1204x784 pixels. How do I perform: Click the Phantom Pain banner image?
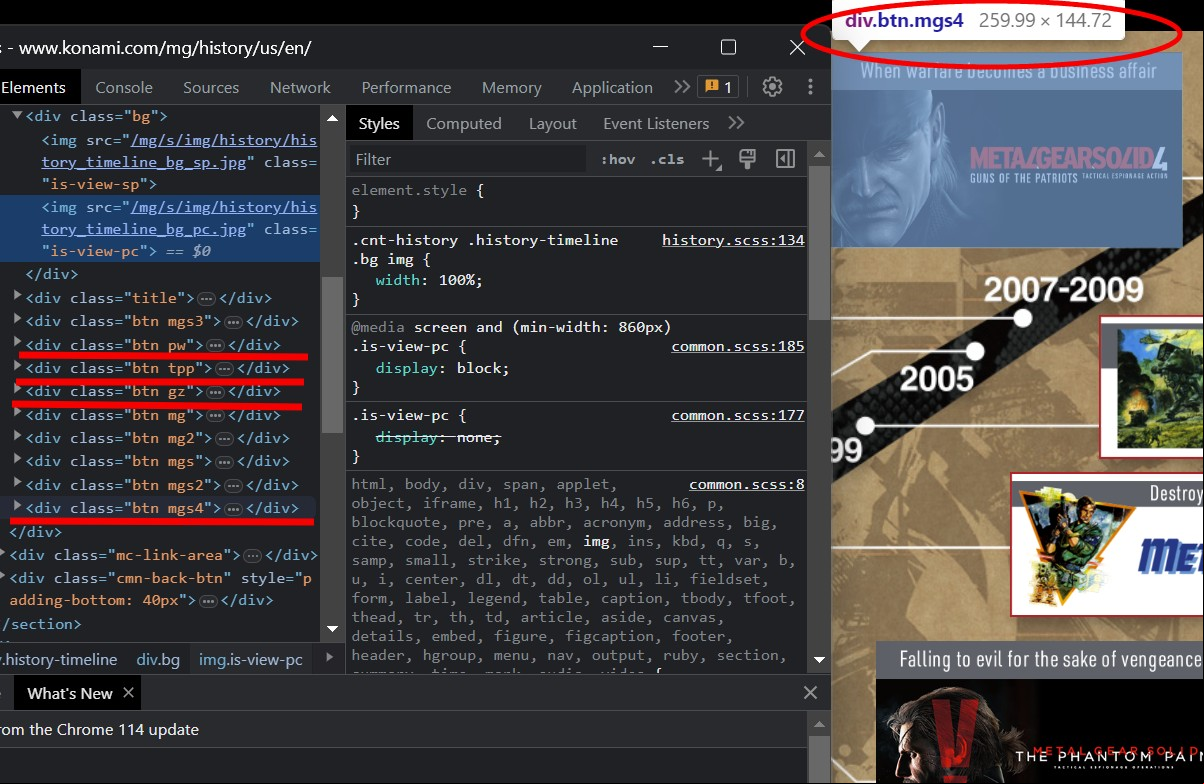1040,731
